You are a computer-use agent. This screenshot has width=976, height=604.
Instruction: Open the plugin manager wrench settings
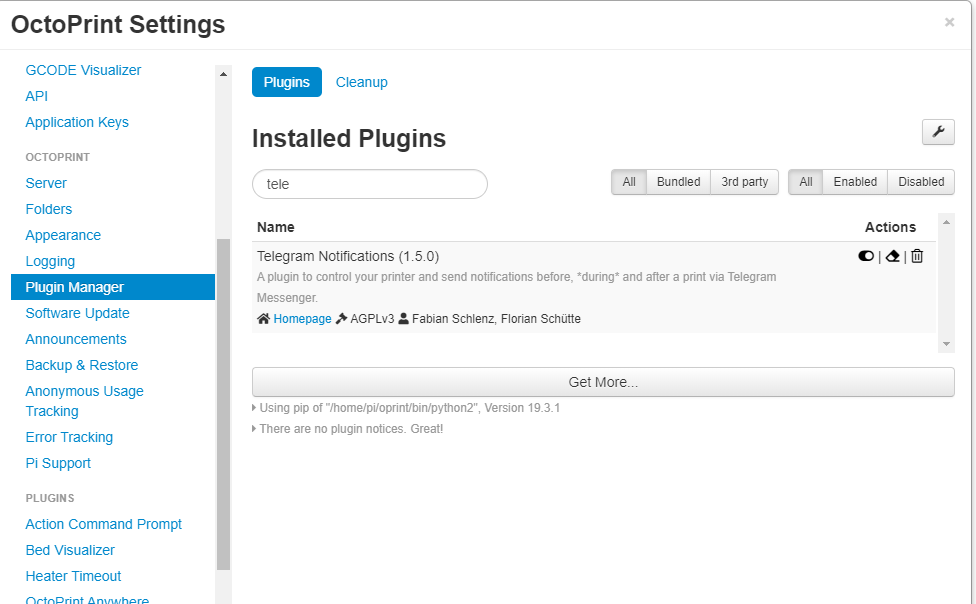[938, 132]
